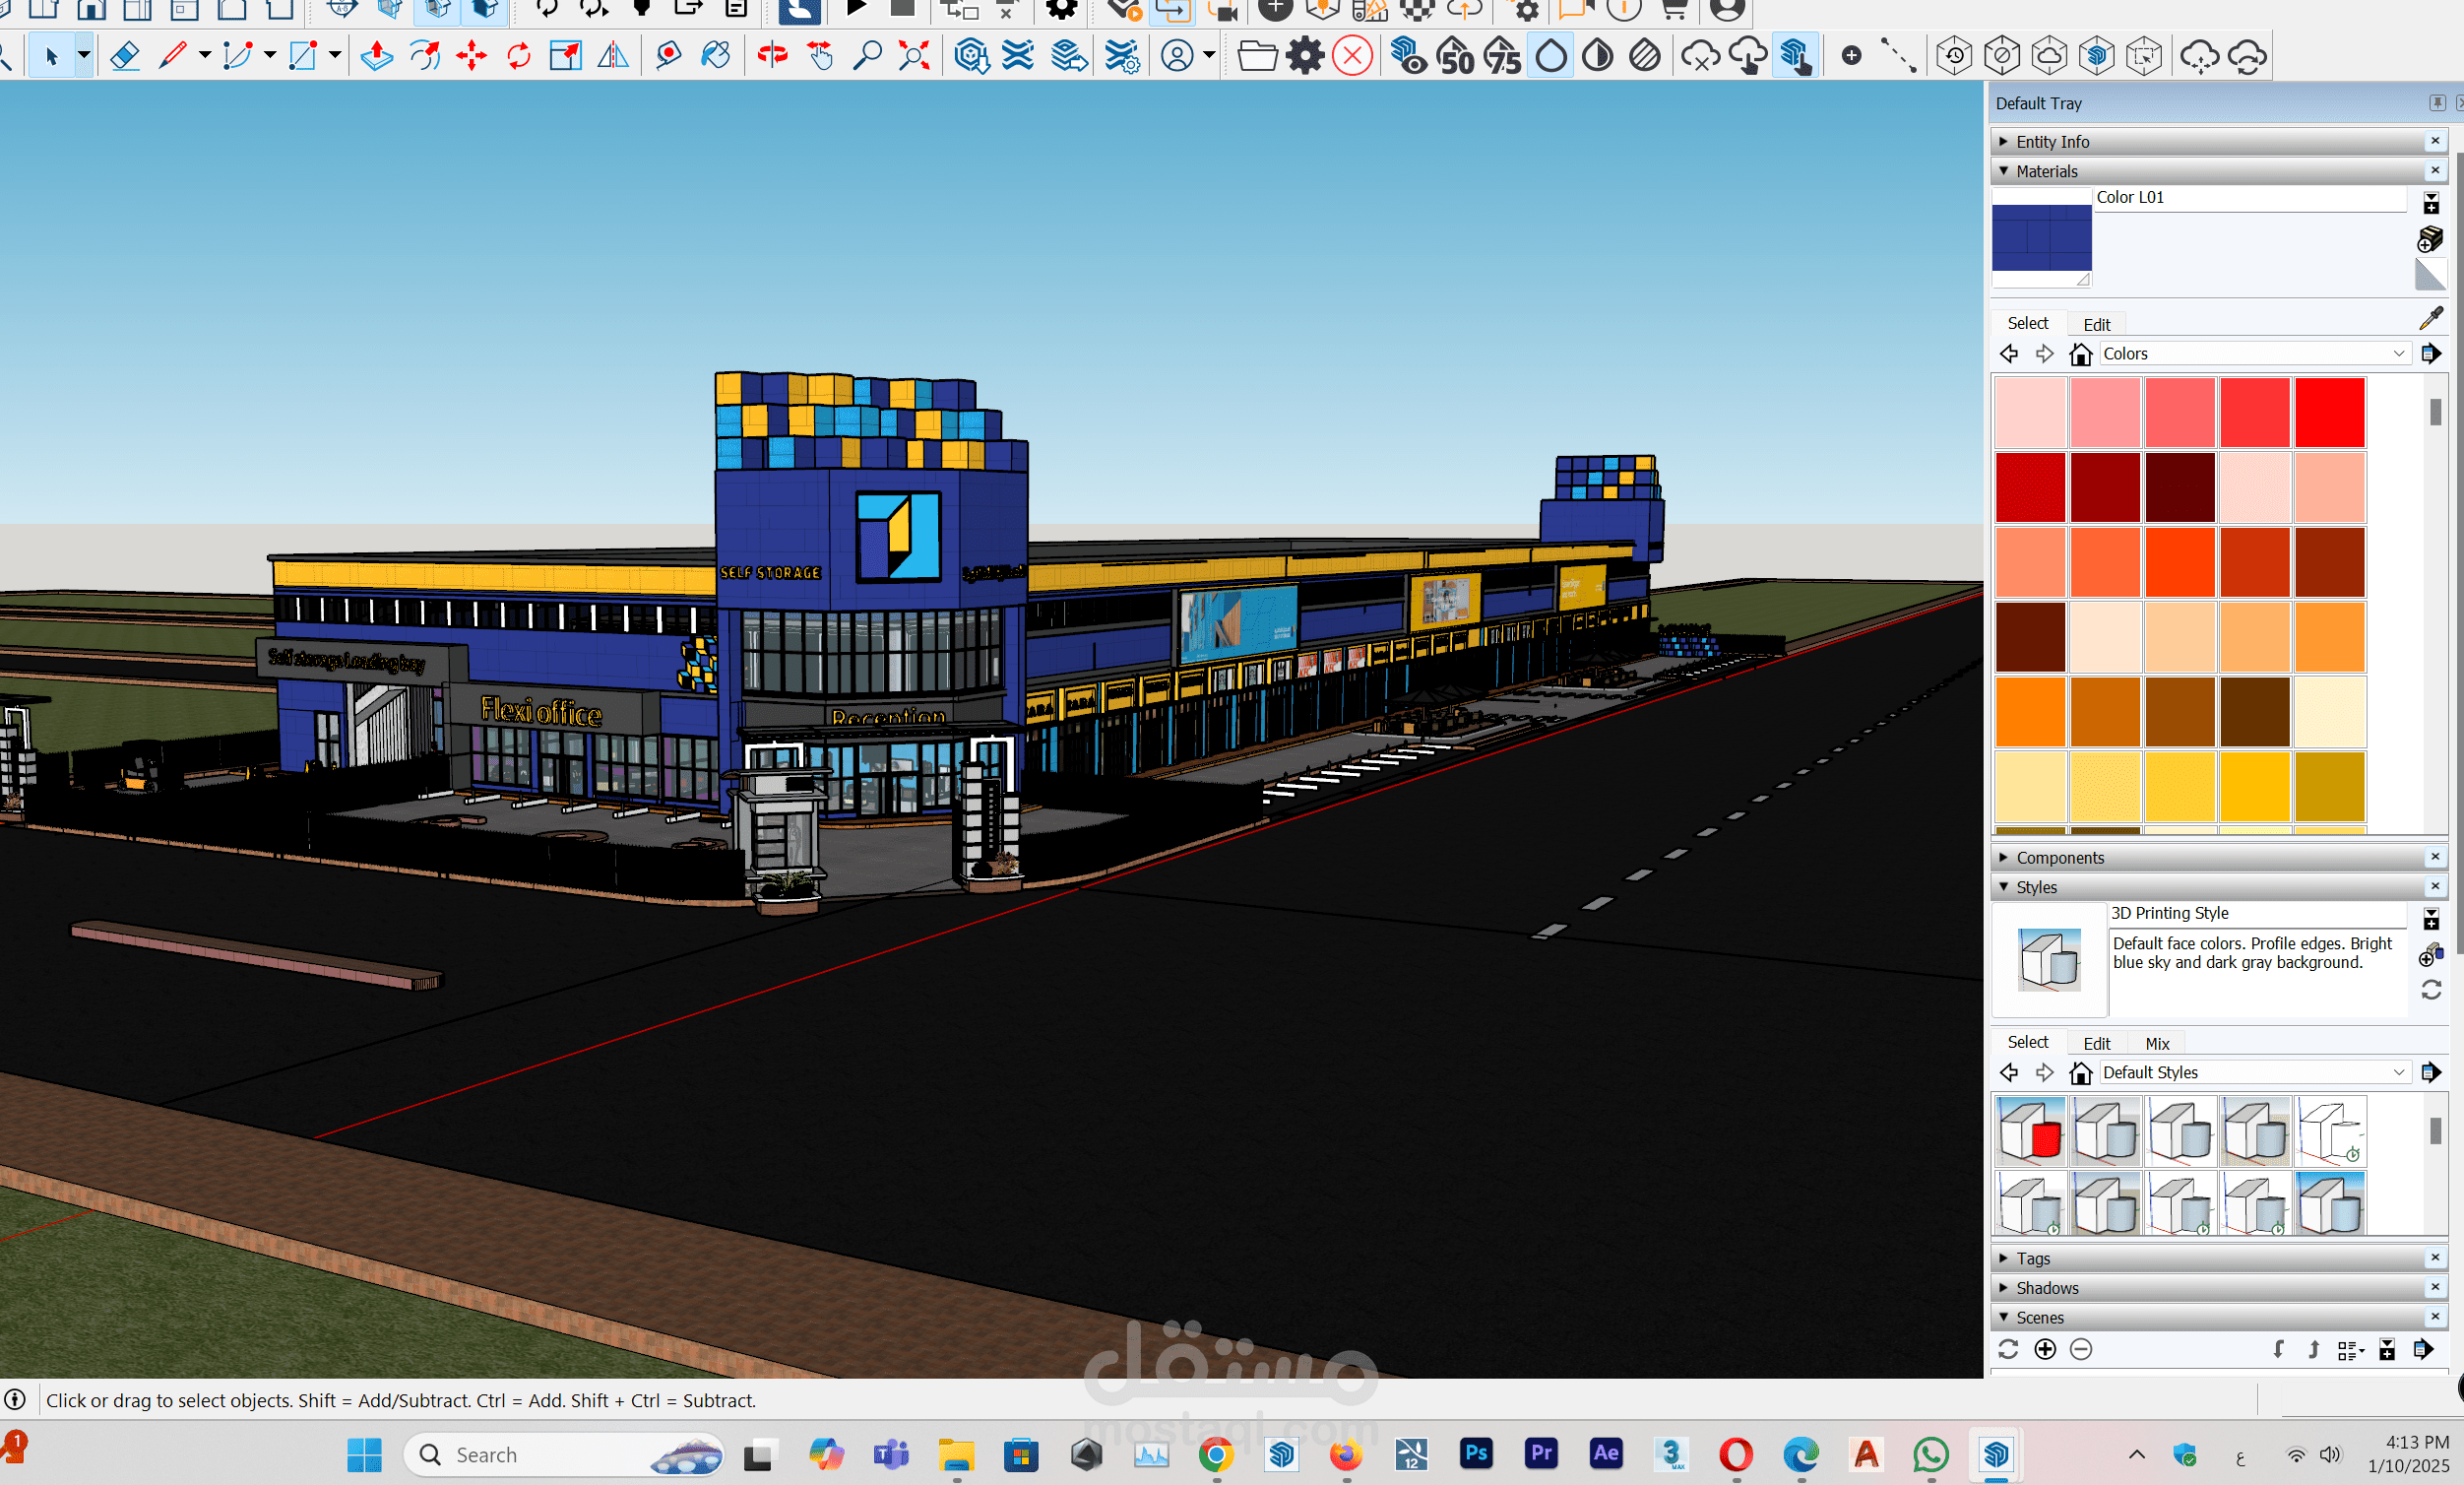This screenshot has width=2464, height=1485.
Task: Add a new scene
Action: [x=2045, y=1349]
